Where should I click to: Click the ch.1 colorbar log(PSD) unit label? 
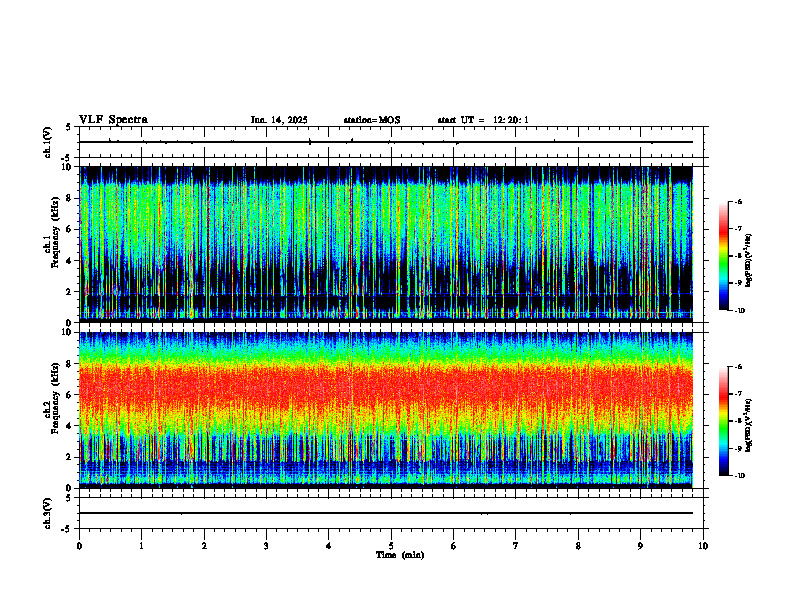749,261
